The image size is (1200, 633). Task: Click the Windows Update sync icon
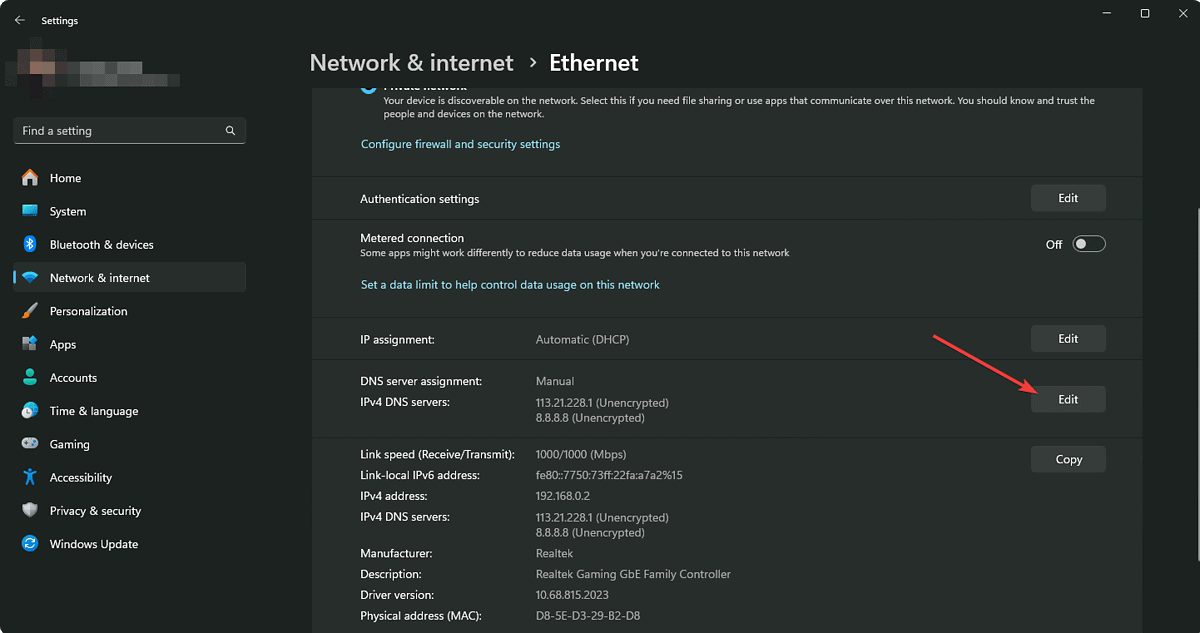pyautogui.click(x=30, y=544)
